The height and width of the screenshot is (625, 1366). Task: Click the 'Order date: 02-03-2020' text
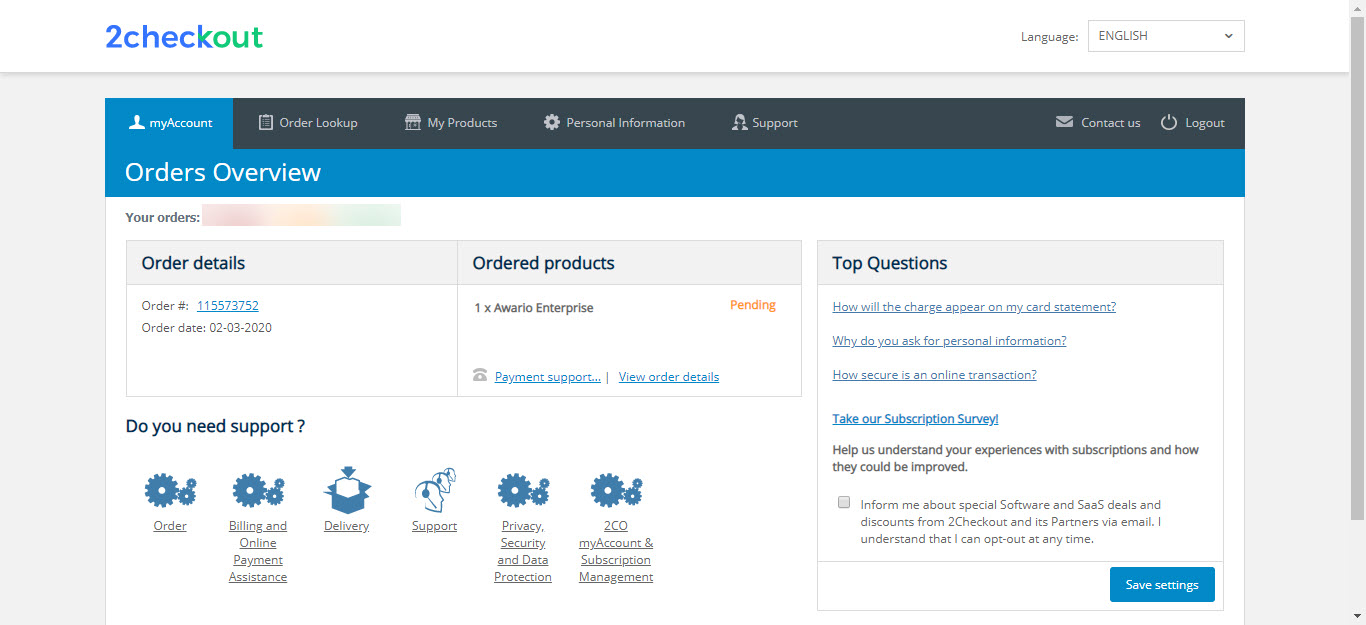tap(207, 328)
